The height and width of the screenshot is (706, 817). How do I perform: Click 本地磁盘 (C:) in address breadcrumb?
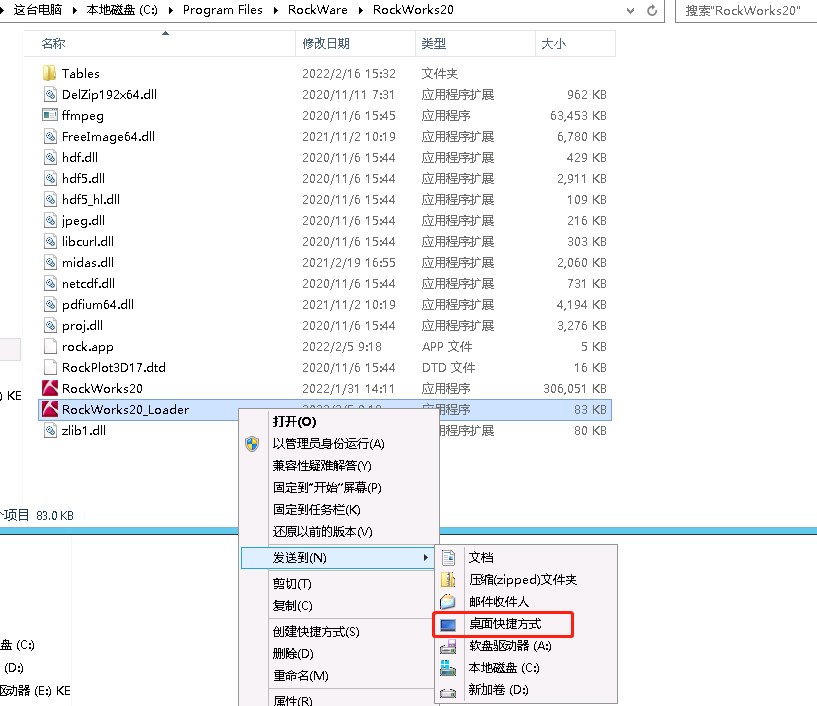click(x=122, y=10)
